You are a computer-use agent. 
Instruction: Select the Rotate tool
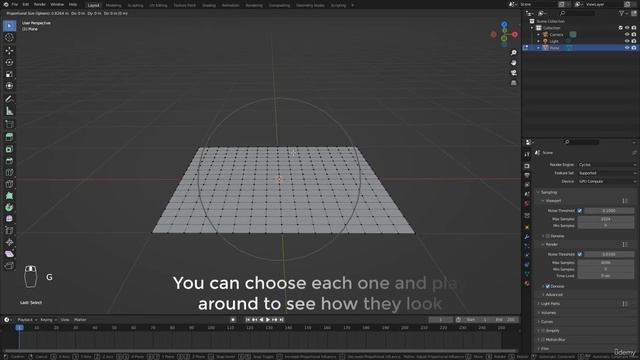pyautogui.click(x=9, y=62)
